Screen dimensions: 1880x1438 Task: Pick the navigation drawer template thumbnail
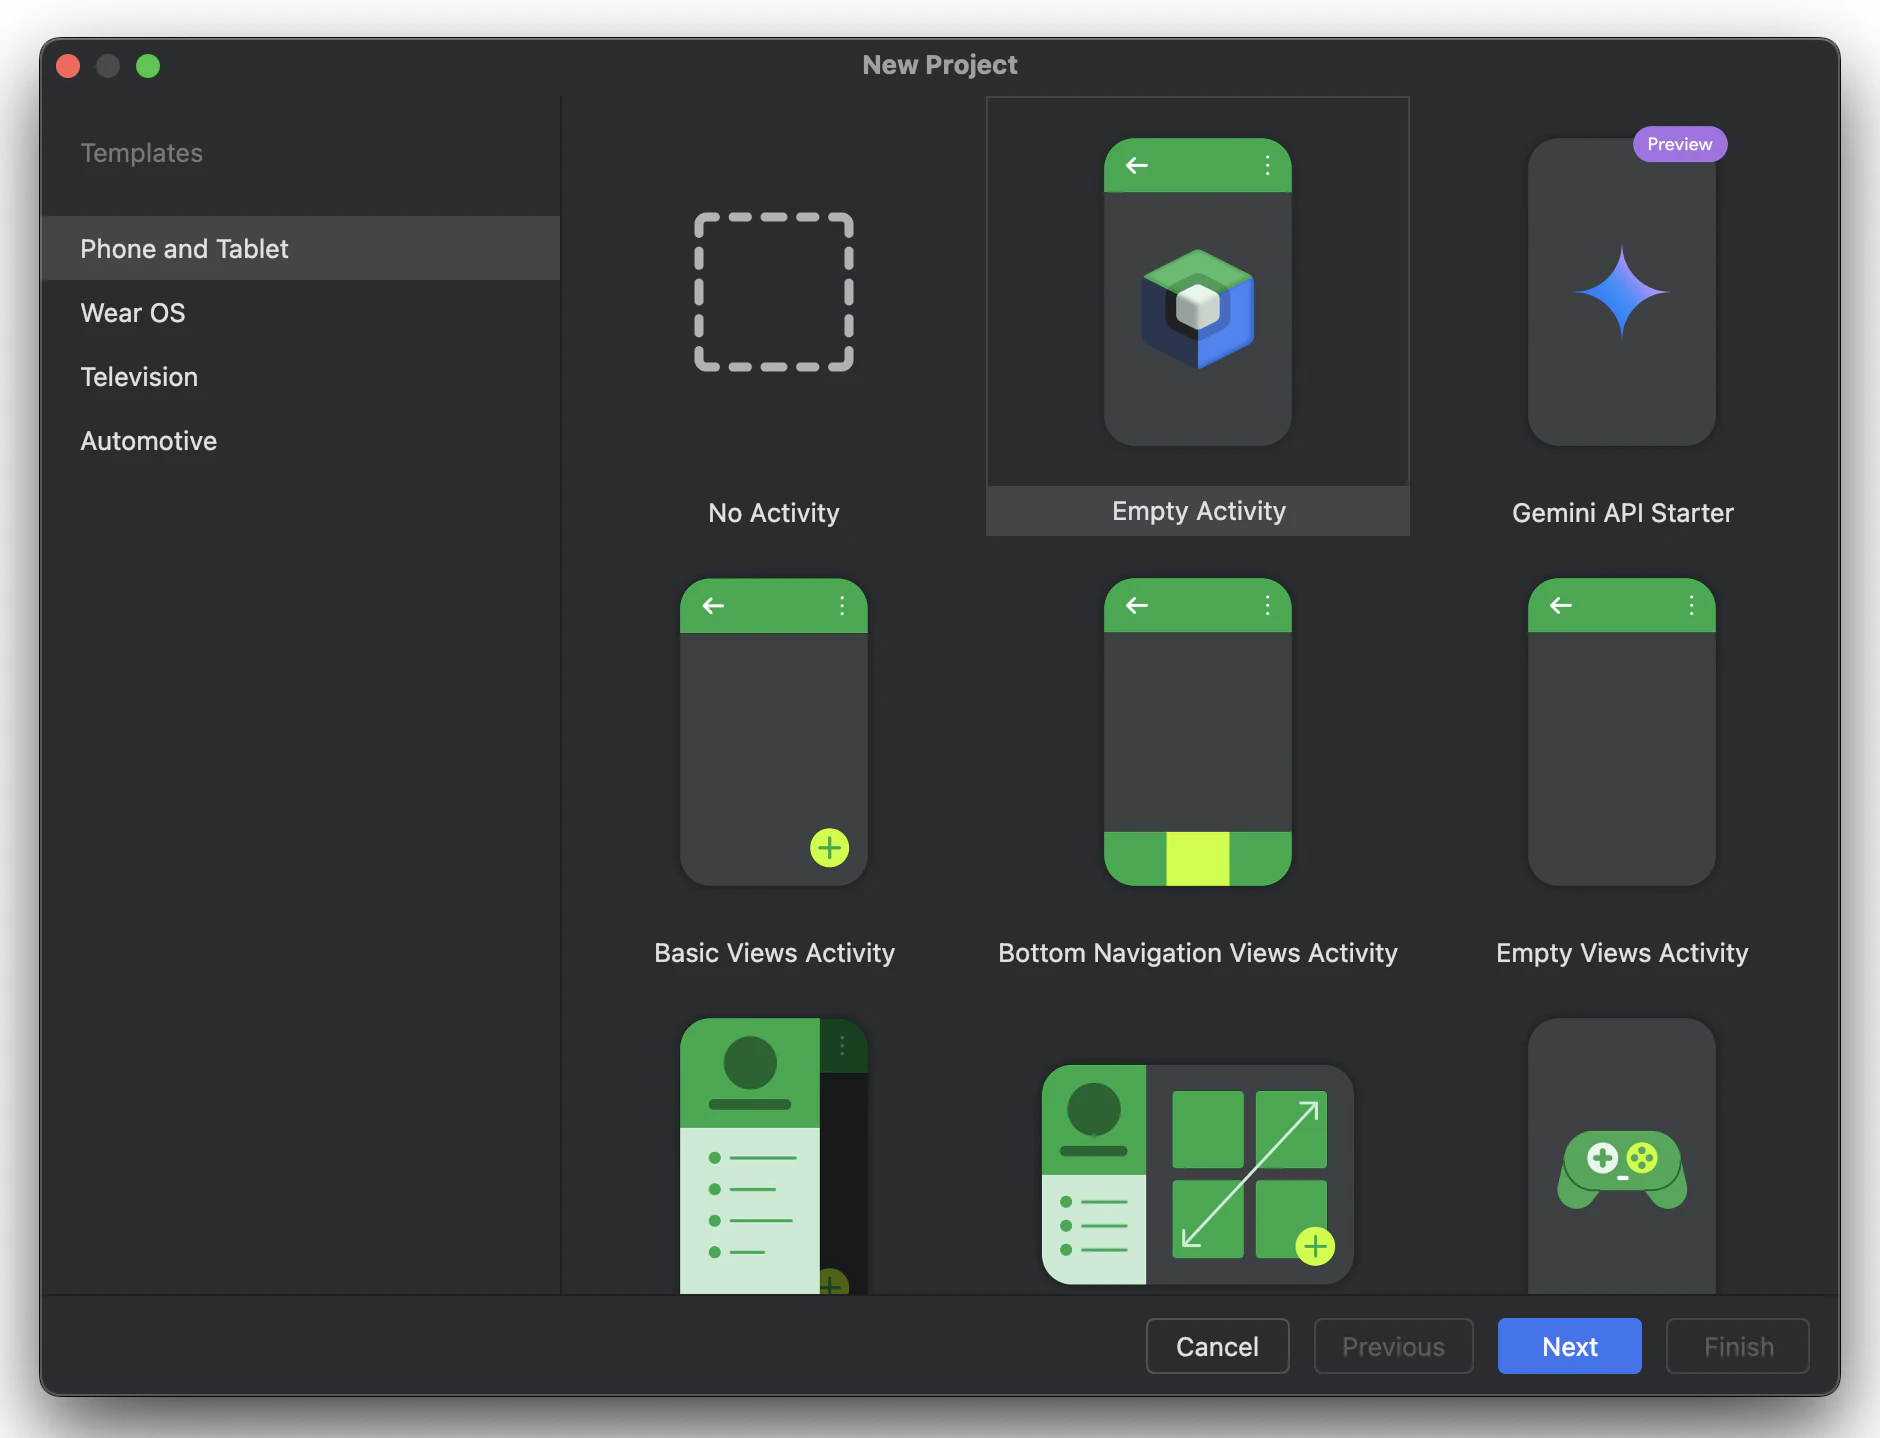pos(774,1156)
